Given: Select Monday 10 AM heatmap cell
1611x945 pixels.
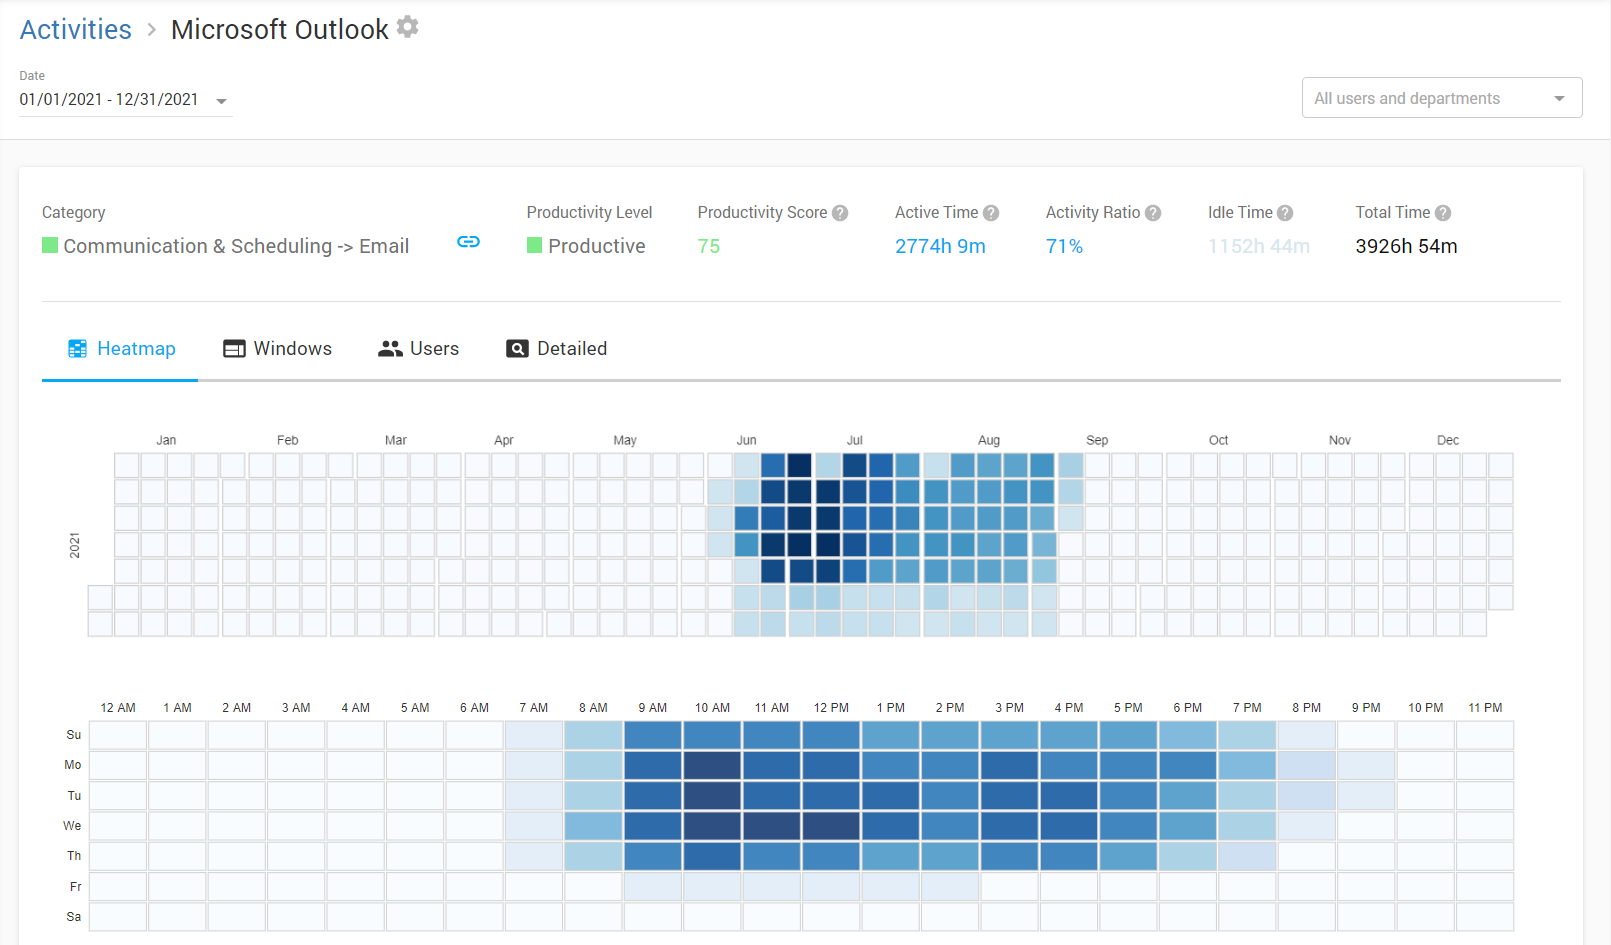Looking at the screenshot, I should tap(712, 765).
